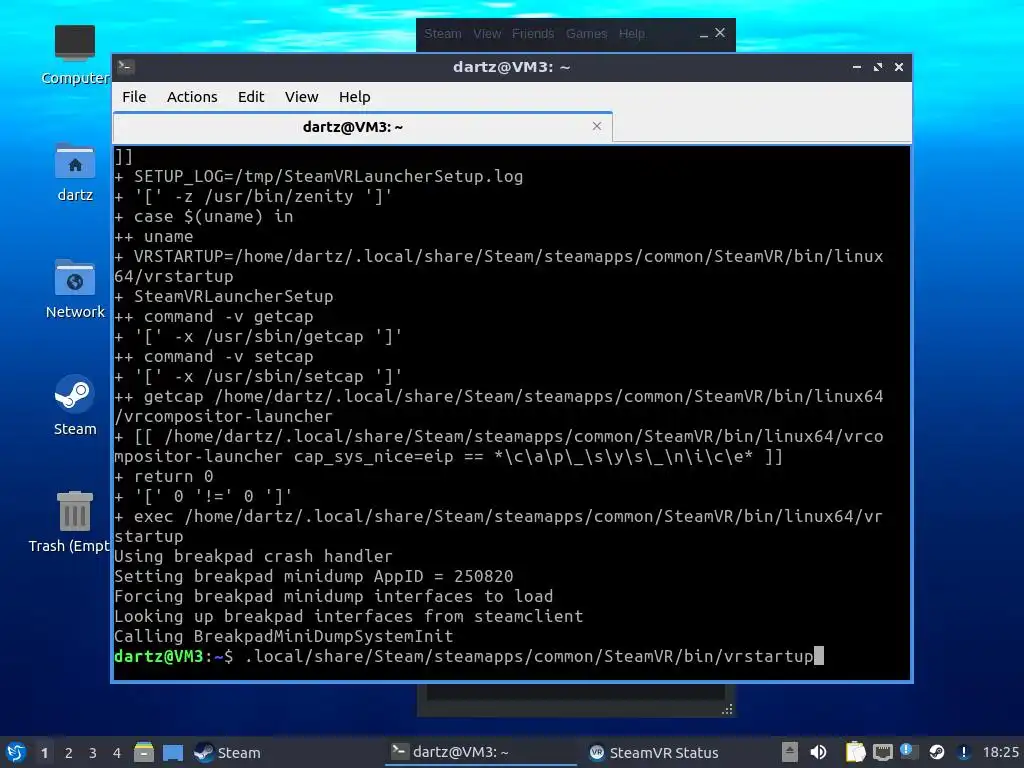Switch to workspace 4
Image resolution: width=1024 pixels, height=768 pixels.
pyautogui.click(x=117, y=753)
